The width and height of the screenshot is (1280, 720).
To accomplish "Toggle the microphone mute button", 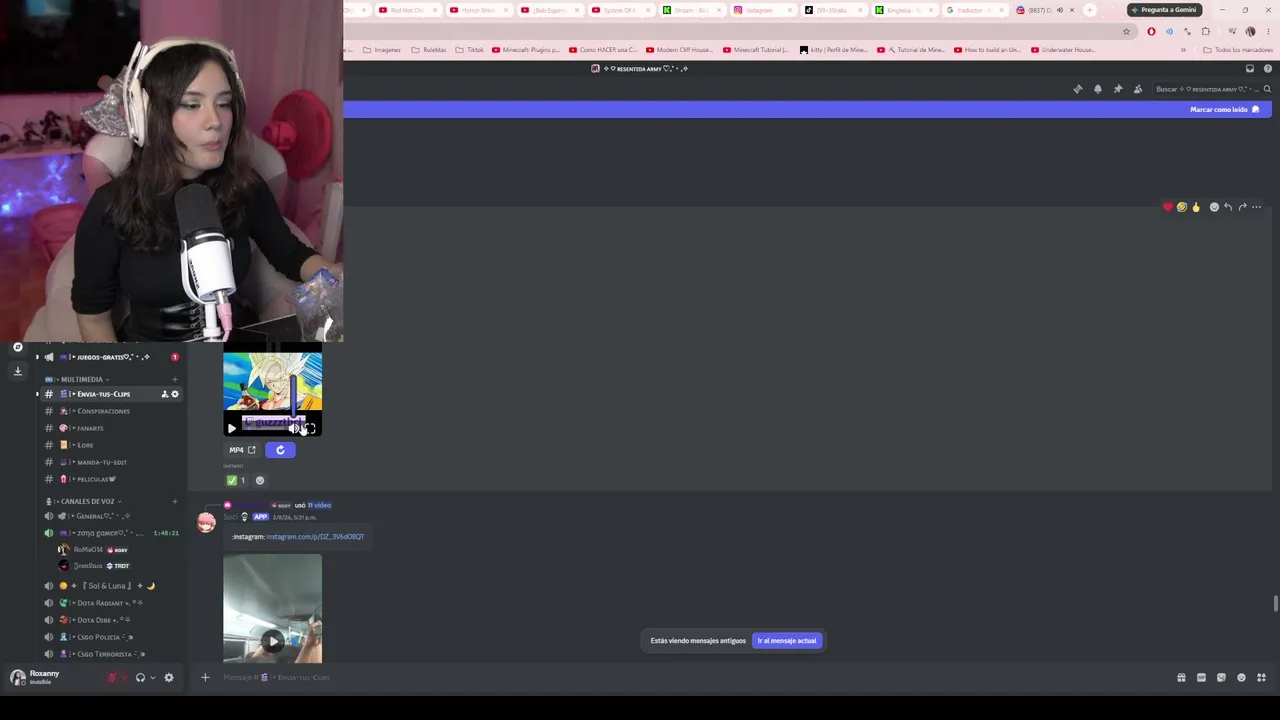I will (112, 678).
